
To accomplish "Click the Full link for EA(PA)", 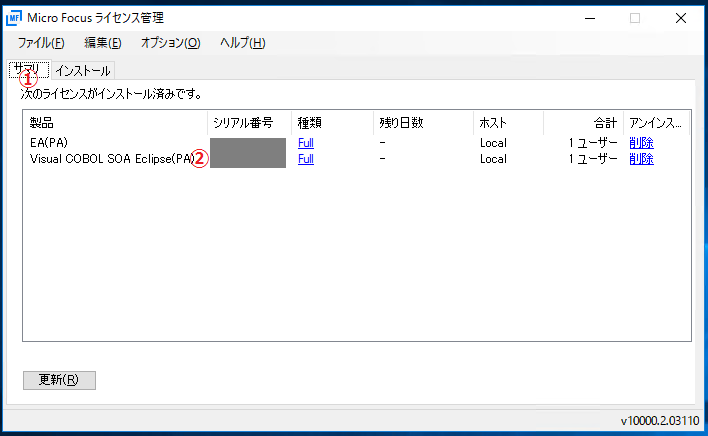I will [x=306, y=143].
